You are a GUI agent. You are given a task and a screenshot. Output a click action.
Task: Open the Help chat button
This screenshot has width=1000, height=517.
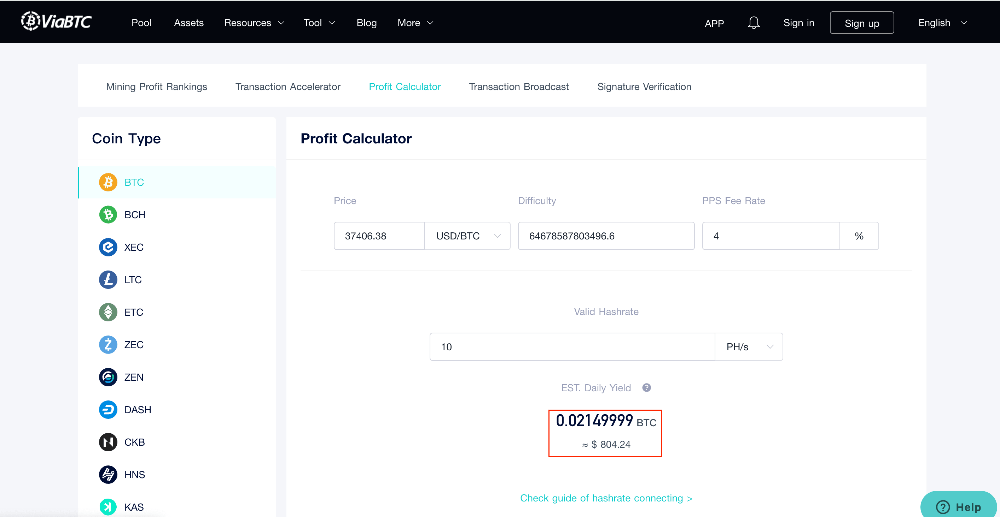pos(959,507)
